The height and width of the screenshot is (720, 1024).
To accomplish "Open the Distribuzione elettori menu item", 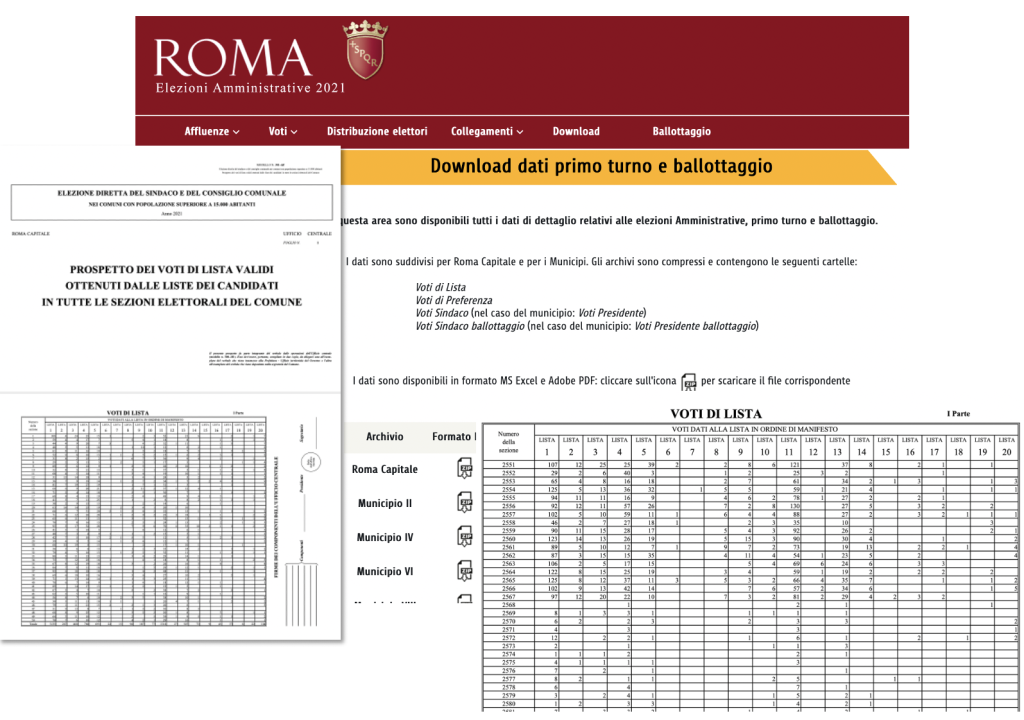I will coord(377,131).
